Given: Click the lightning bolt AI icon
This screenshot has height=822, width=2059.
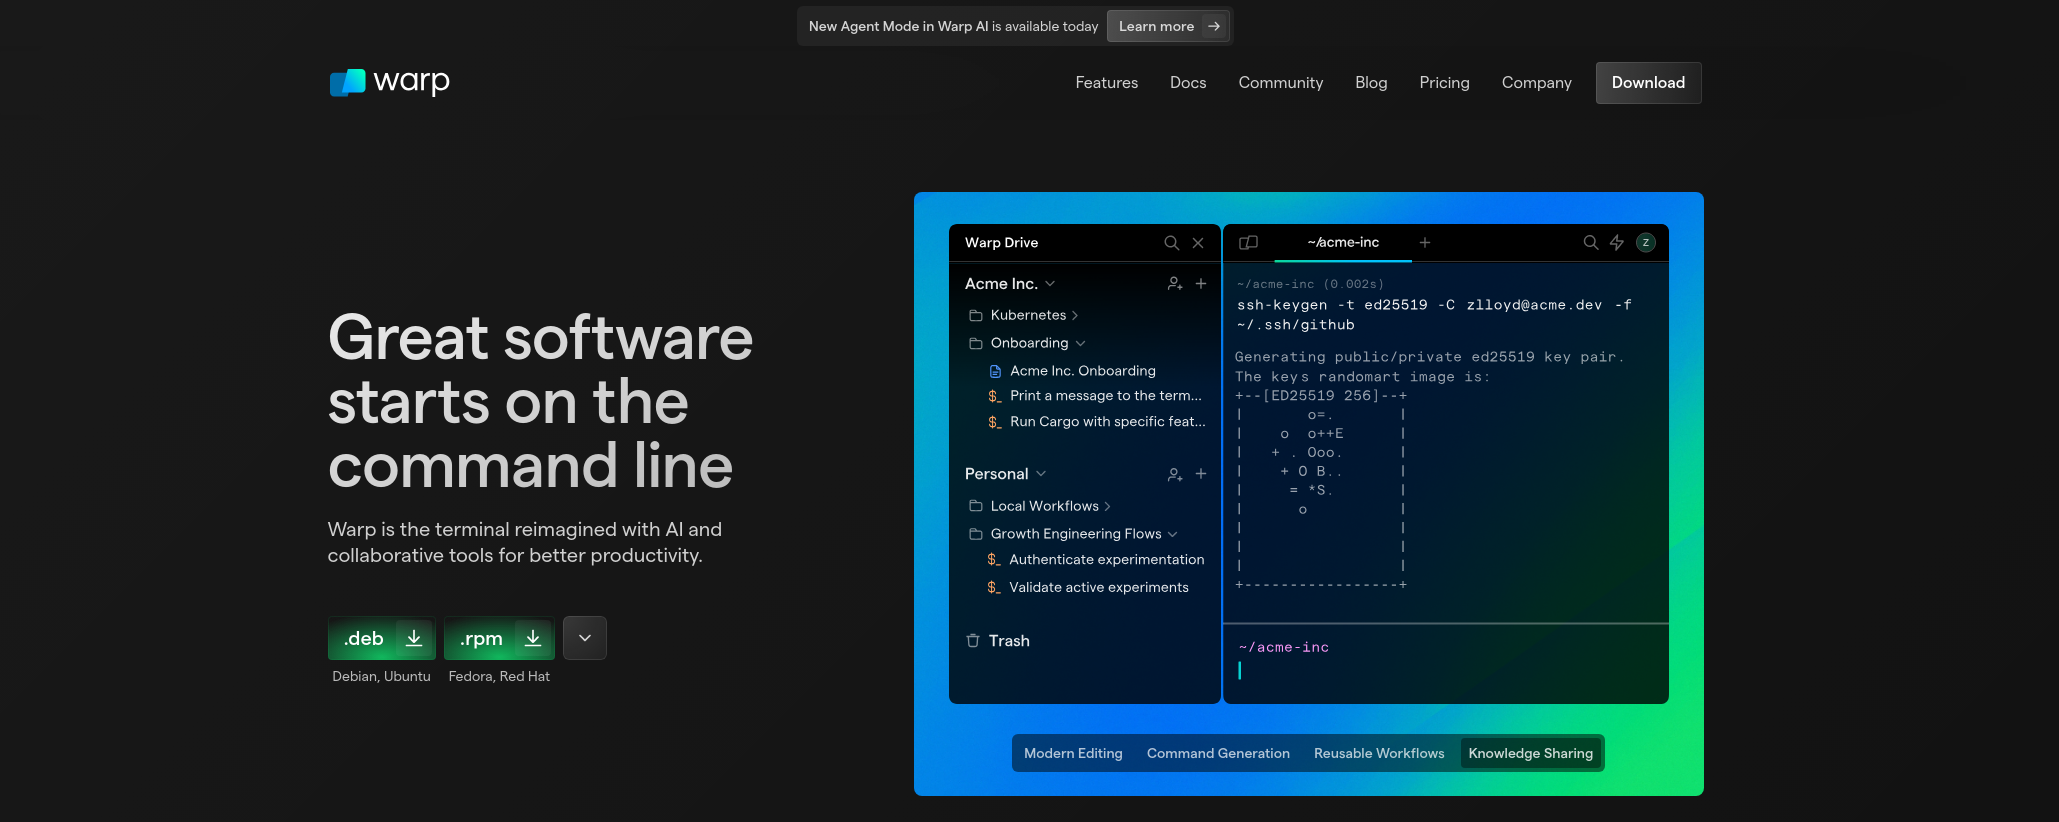Looking at the screenshot, I should pyautogui.click(x=1617, y=243).
